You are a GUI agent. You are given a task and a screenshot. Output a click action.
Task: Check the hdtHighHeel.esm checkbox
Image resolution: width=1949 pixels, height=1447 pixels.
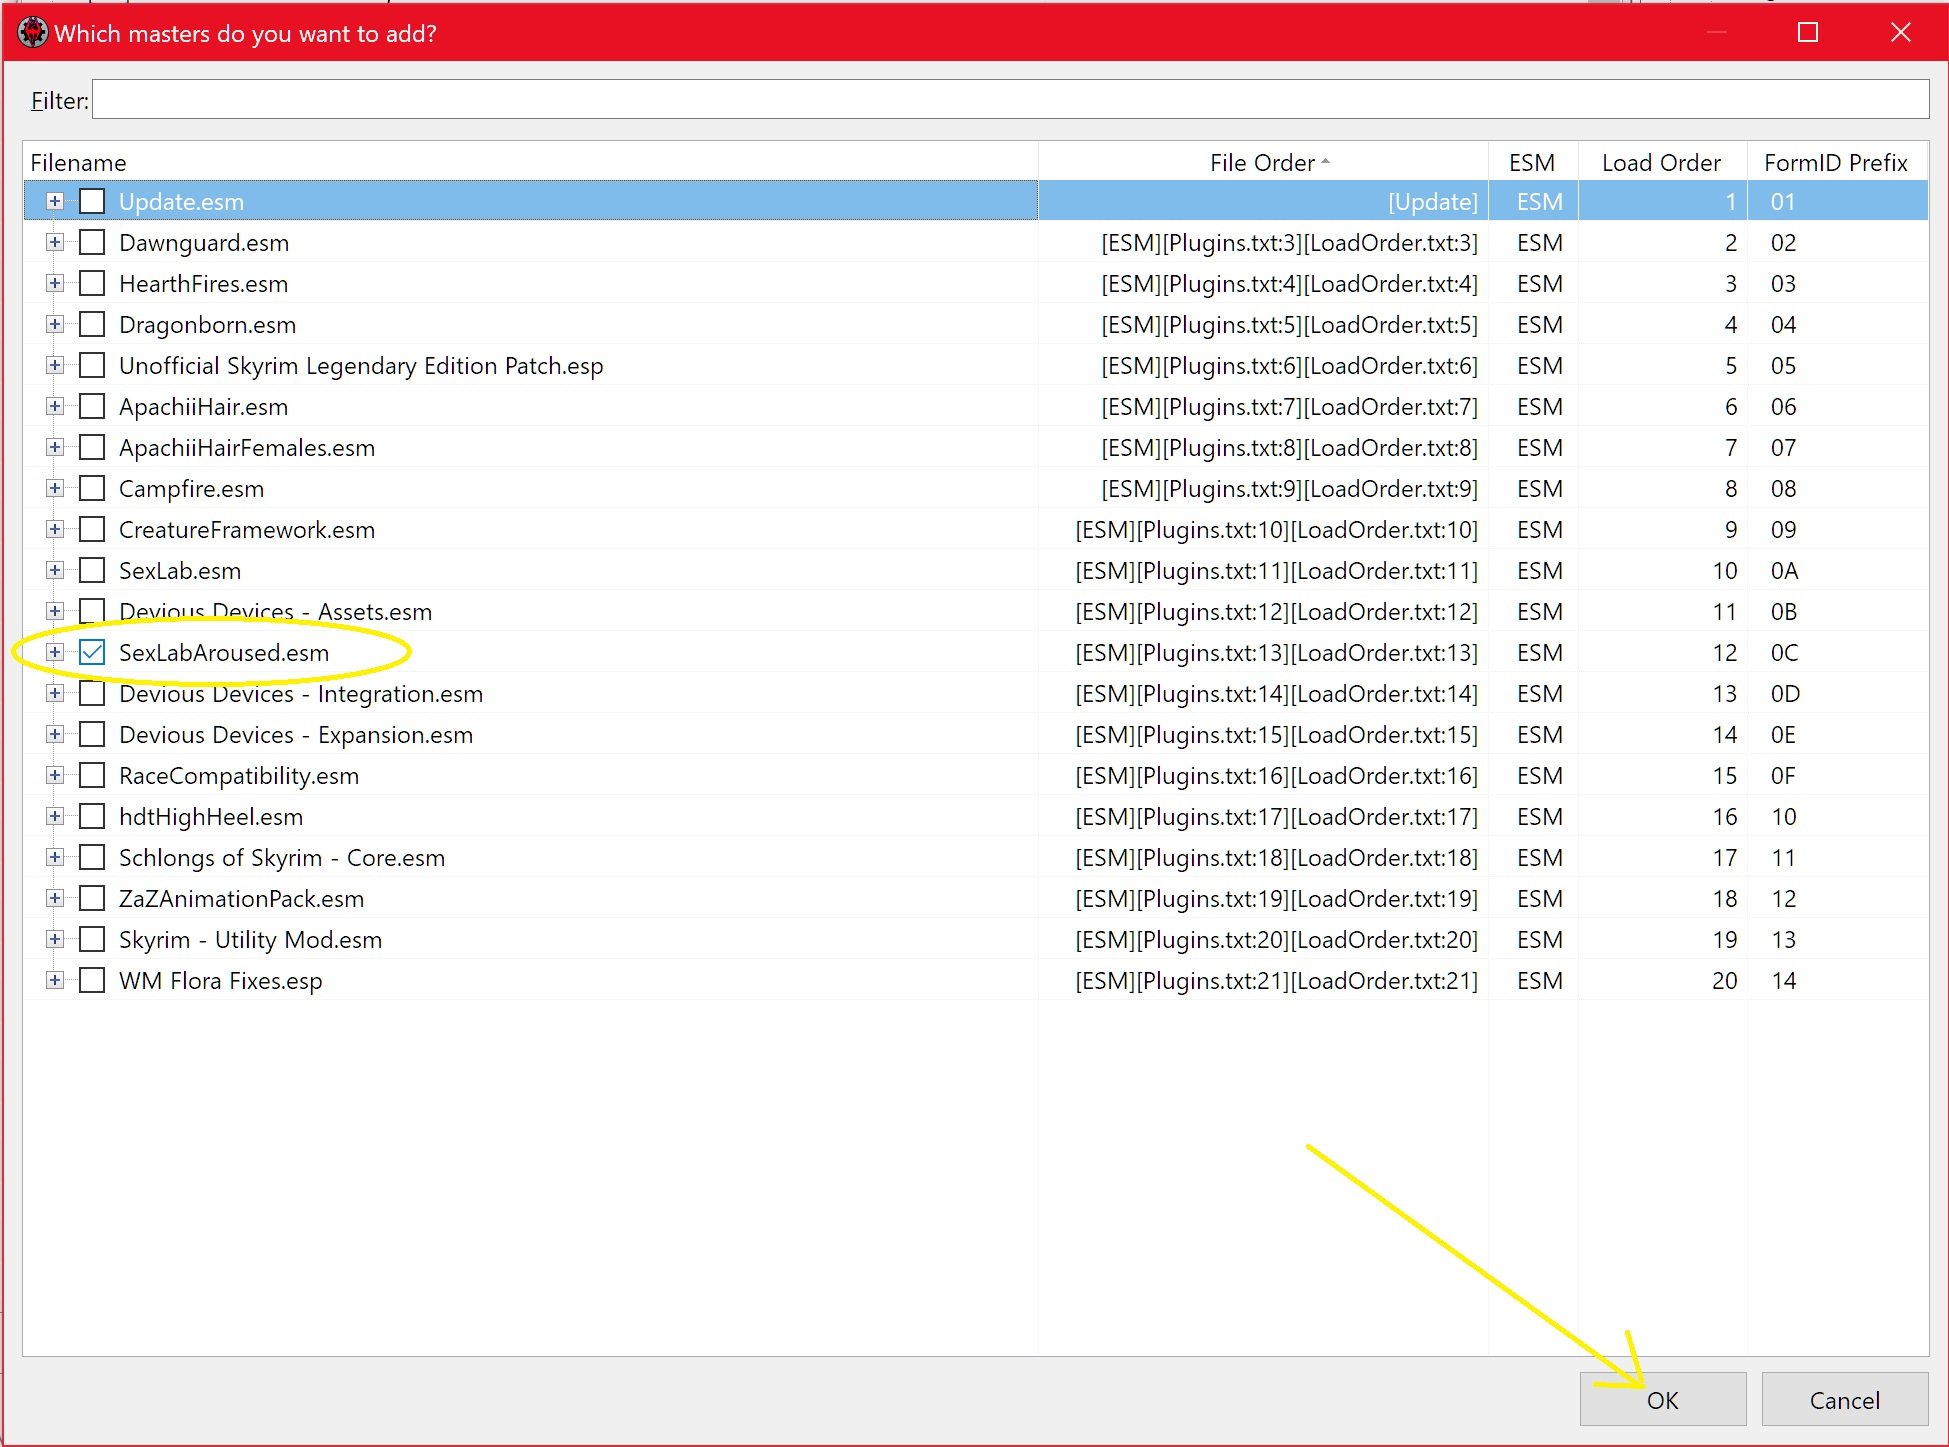pos(92,816)
